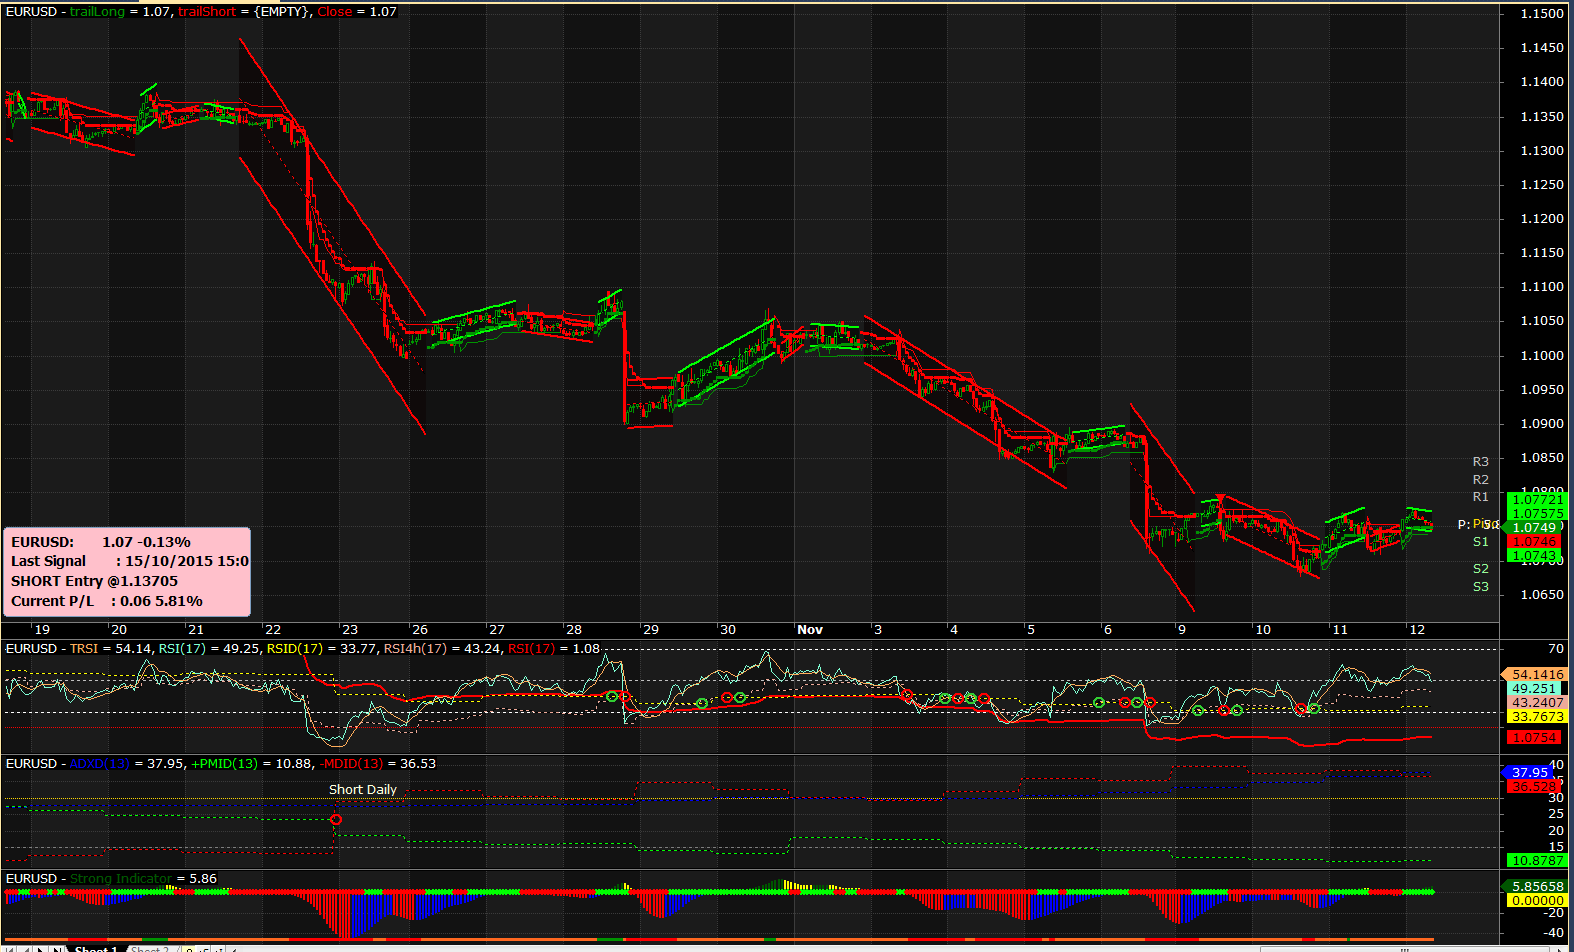Click the 1.0650 price axis label
The height and width of the screenshot is (952, 1574).
coord(1541,594)
